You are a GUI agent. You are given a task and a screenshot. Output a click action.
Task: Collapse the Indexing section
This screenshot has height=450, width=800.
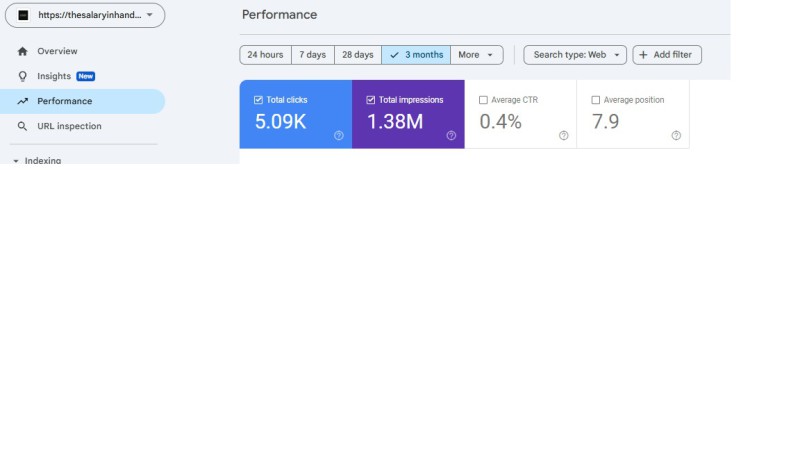coord(16,160)
